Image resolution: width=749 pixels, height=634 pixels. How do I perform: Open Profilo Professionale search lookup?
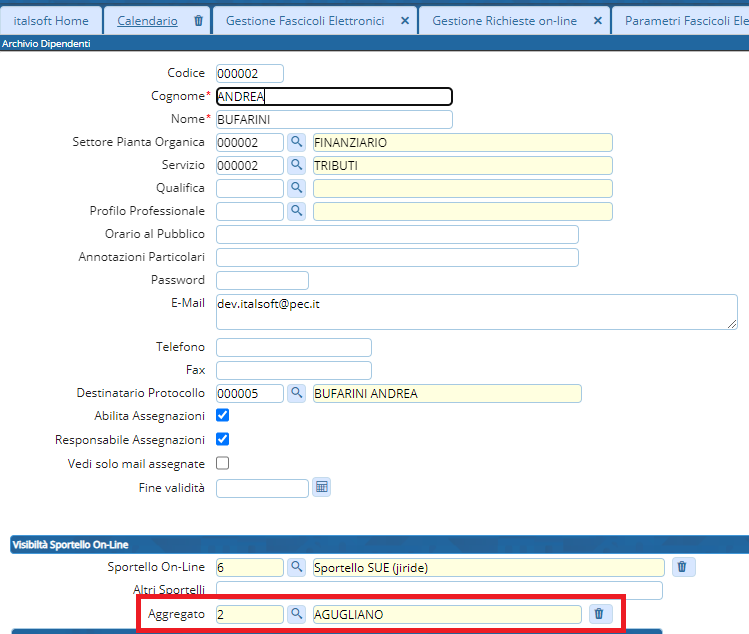tap(297, 211)
